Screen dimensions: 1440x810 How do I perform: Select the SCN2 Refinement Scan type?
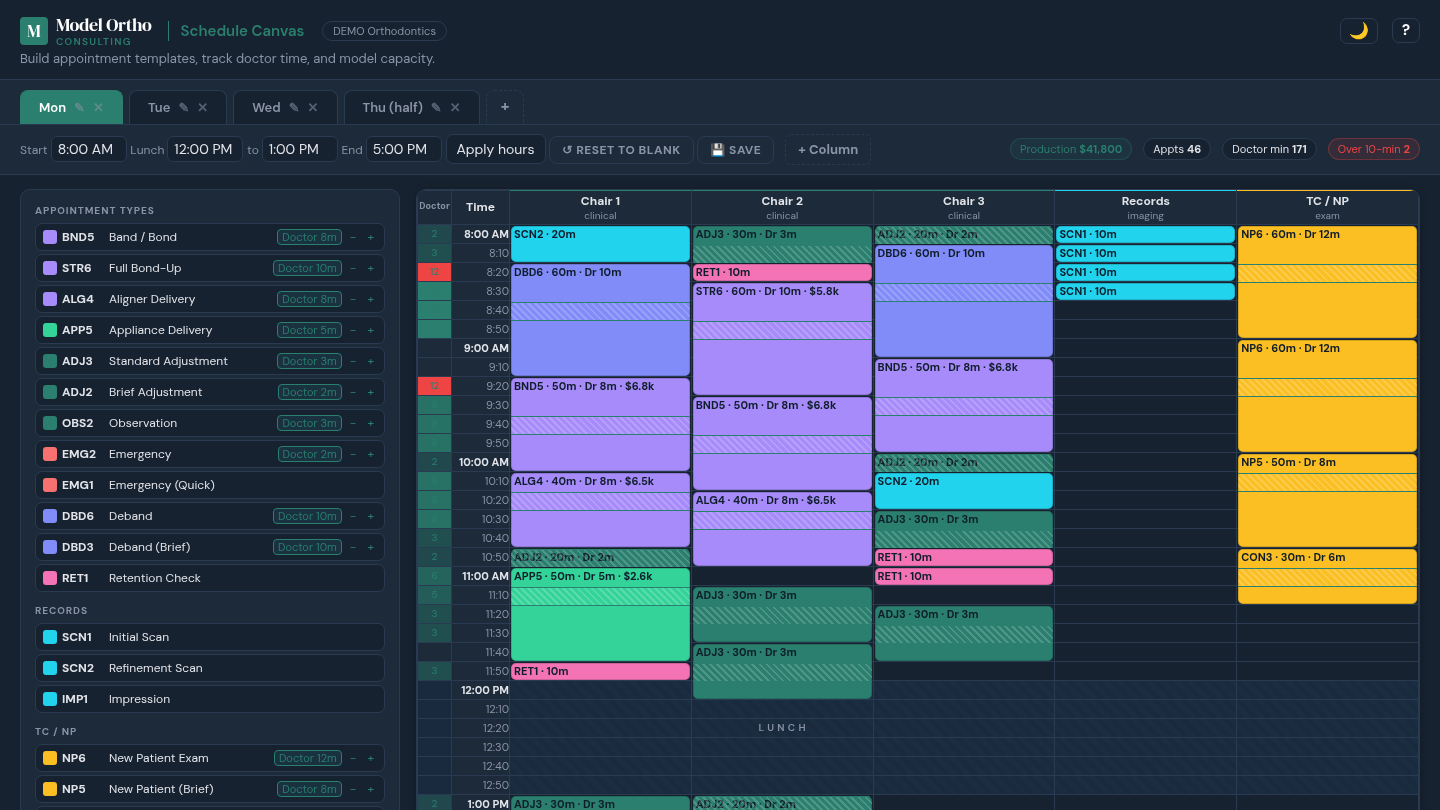coord(210,668)
